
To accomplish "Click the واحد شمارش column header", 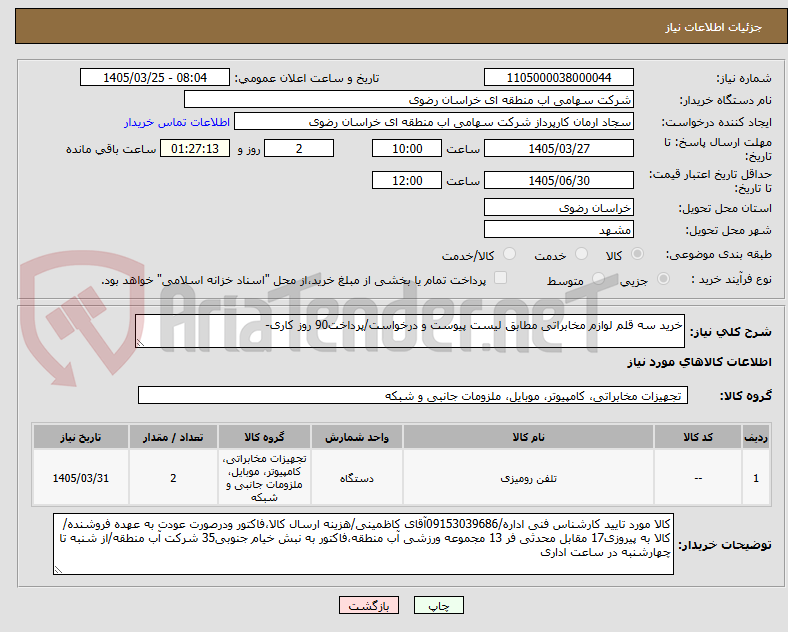I will pos(356,437).
